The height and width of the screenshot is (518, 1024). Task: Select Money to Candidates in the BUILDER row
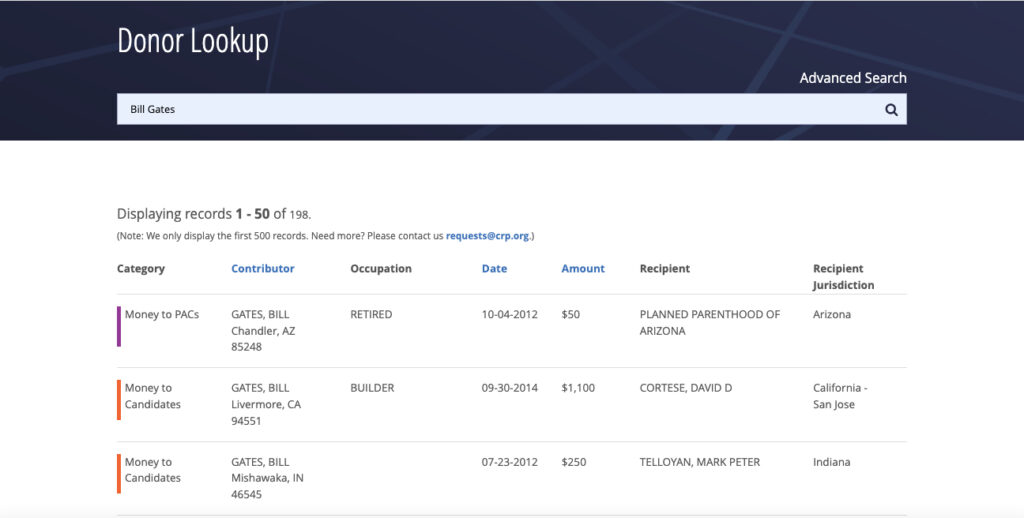(153, 396)
